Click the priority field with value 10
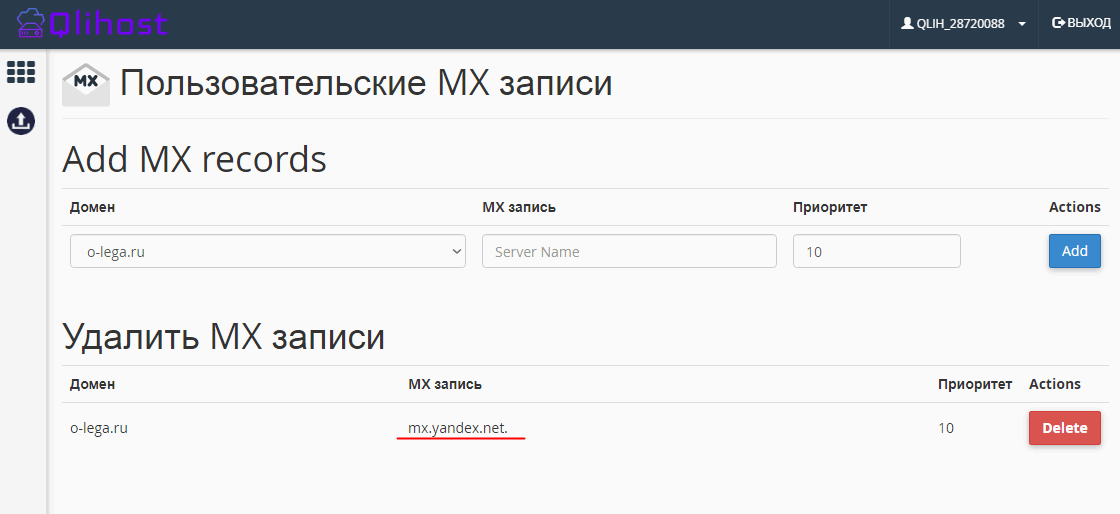 pos(876,251)
